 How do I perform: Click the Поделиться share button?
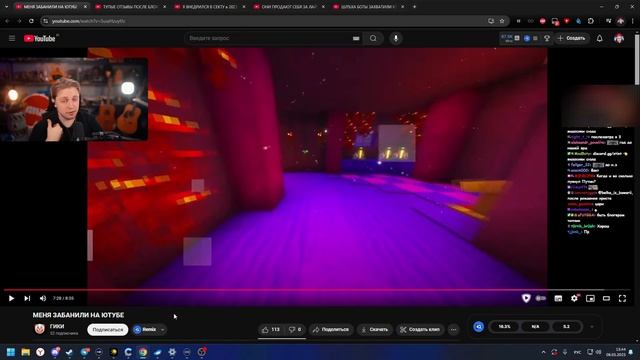click(331, 329)
